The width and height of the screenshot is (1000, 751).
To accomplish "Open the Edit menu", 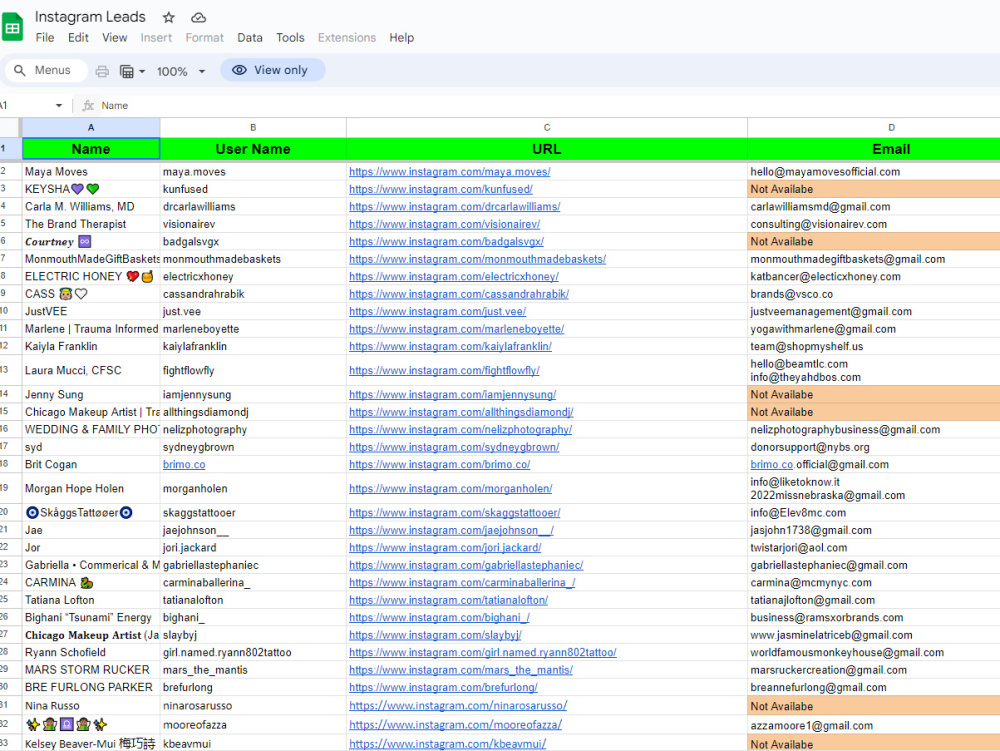I will 78,38.
